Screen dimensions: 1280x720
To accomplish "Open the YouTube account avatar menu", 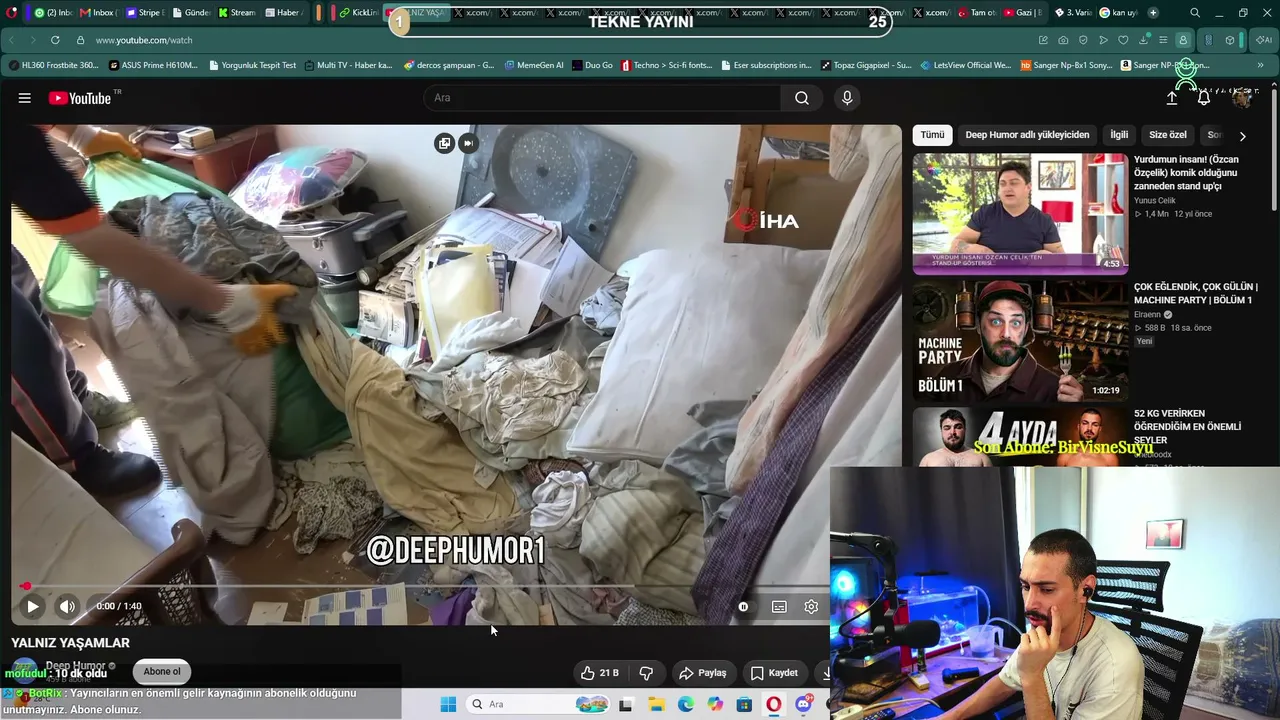I will 1242,98.
